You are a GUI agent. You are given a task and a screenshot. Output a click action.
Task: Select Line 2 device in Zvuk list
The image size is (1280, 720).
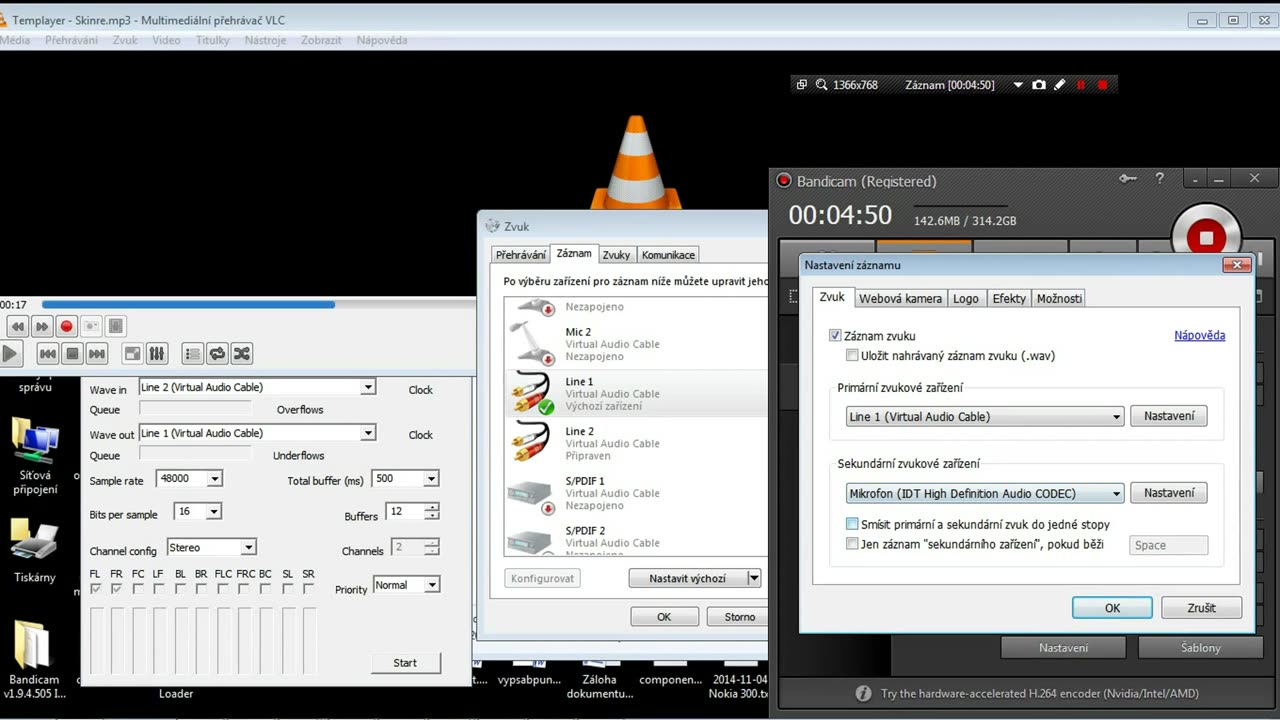636,443
